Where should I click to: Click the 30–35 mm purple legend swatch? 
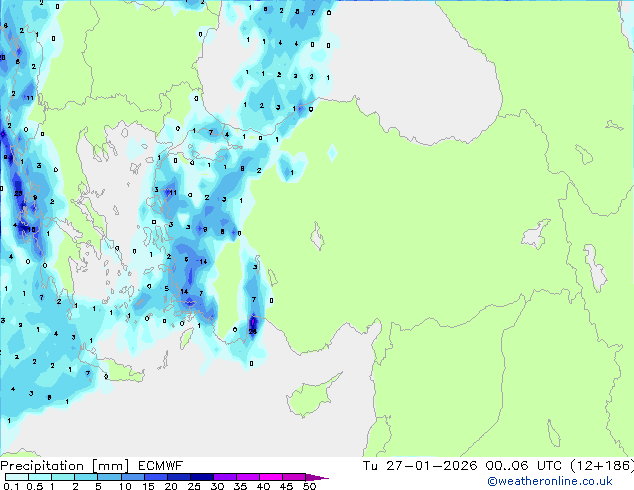coord(224,477)
